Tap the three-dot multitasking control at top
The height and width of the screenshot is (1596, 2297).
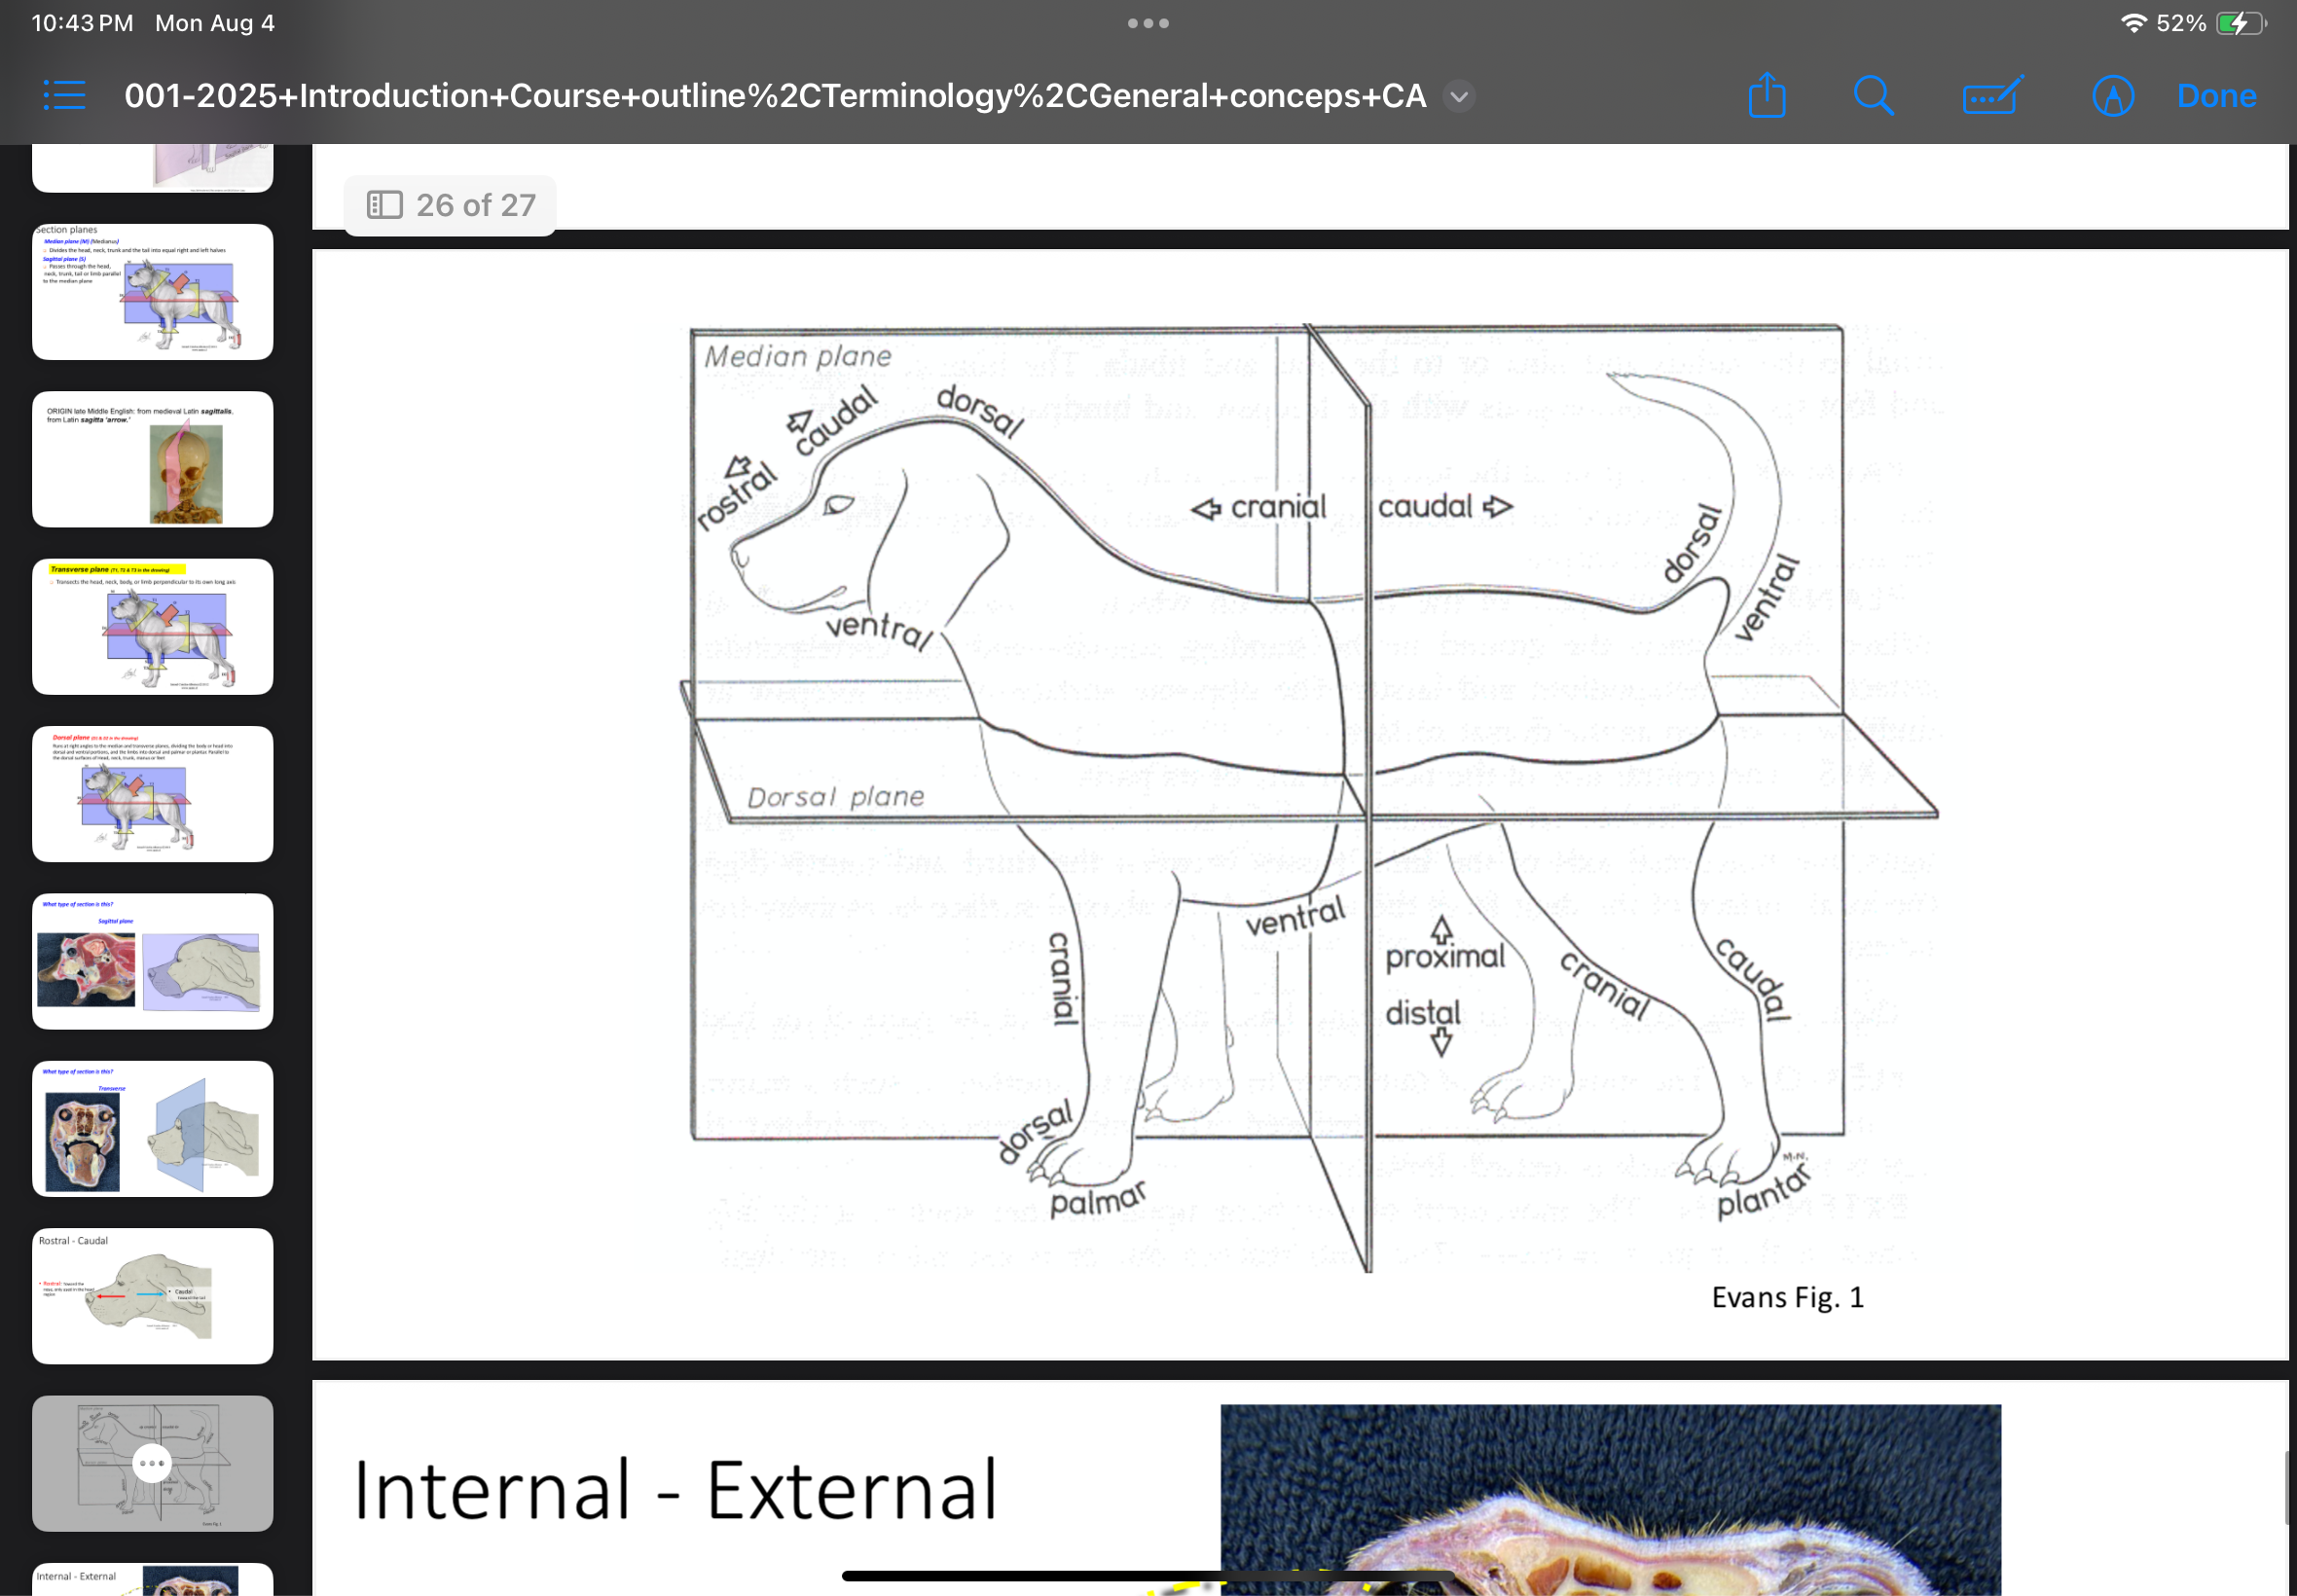pyautogui.click(x=1148, y=23)
